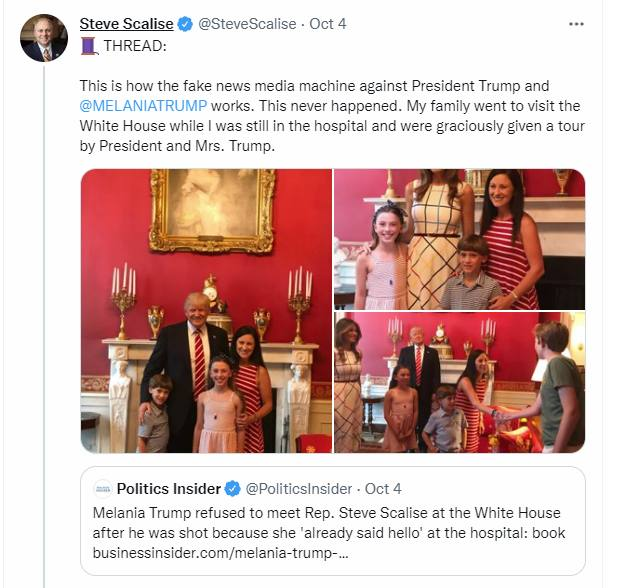This screenshot has width=629, height=588.
Task: Click the Steve Scalise display name
Action: pyautogui.click(x=128, y=24)
